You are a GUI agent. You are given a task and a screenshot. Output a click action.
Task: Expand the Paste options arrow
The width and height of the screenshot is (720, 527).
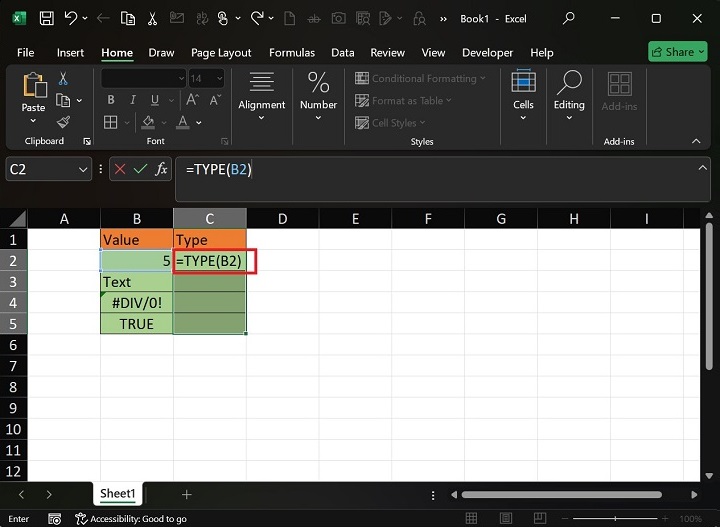pos(33,121)
